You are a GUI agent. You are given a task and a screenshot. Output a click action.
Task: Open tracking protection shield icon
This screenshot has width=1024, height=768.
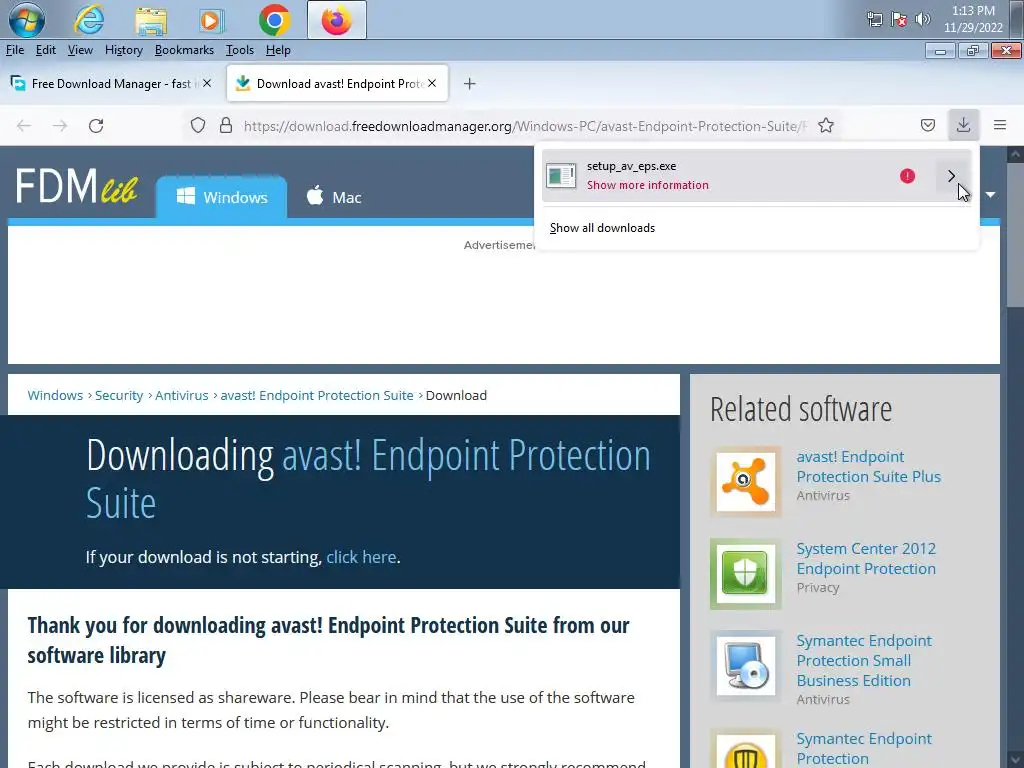(198, 125)
